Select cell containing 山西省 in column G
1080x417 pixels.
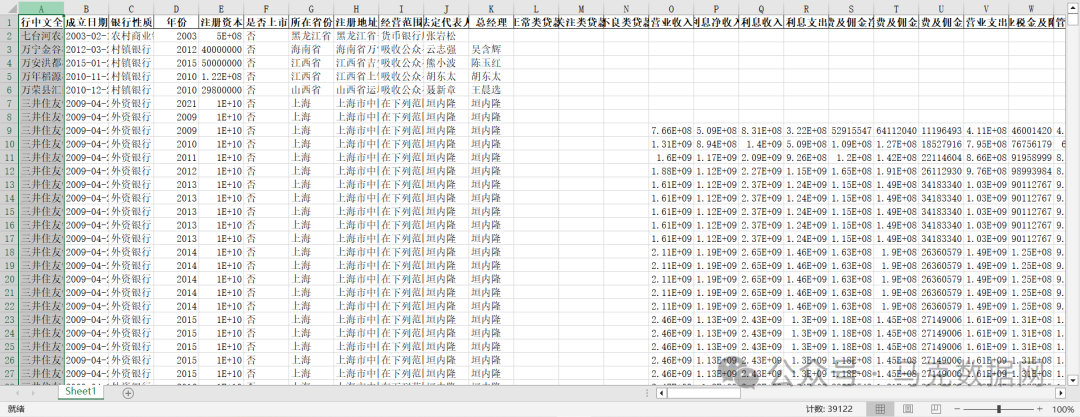[311, 90]
